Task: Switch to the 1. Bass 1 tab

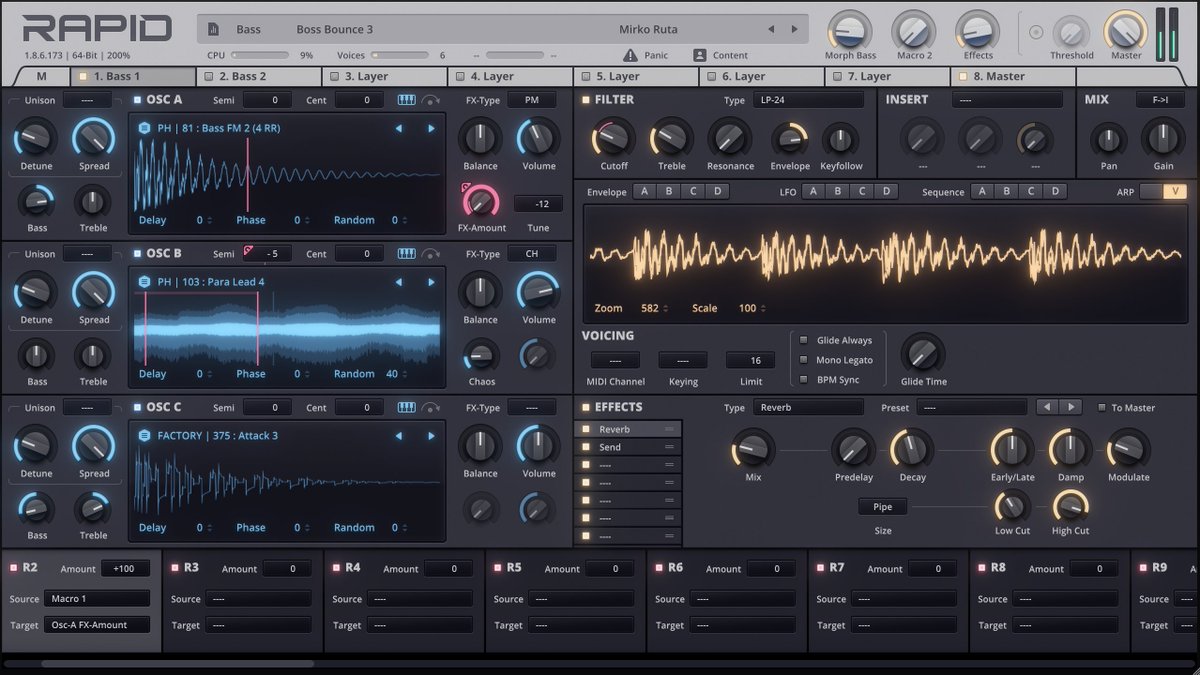Action: 133,76
